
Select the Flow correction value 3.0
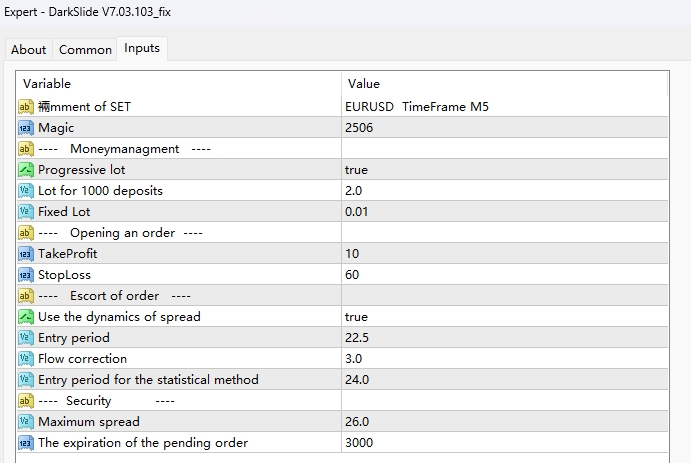354,359
